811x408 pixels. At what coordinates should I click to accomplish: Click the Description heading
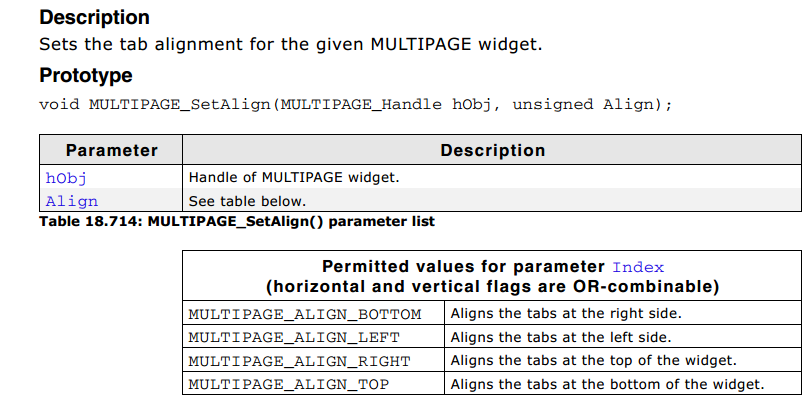tap(95, 17)
